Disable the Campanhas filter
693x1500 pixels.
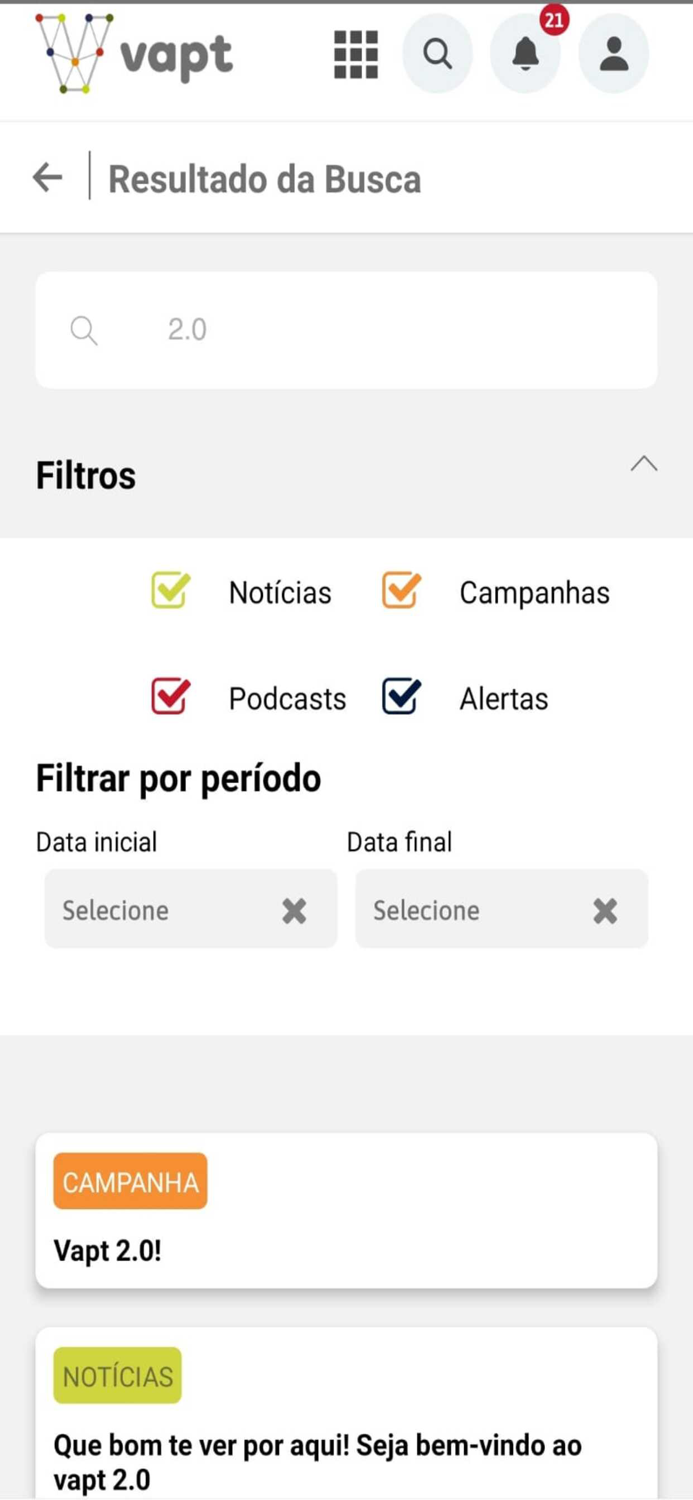(x=399, y=591)
